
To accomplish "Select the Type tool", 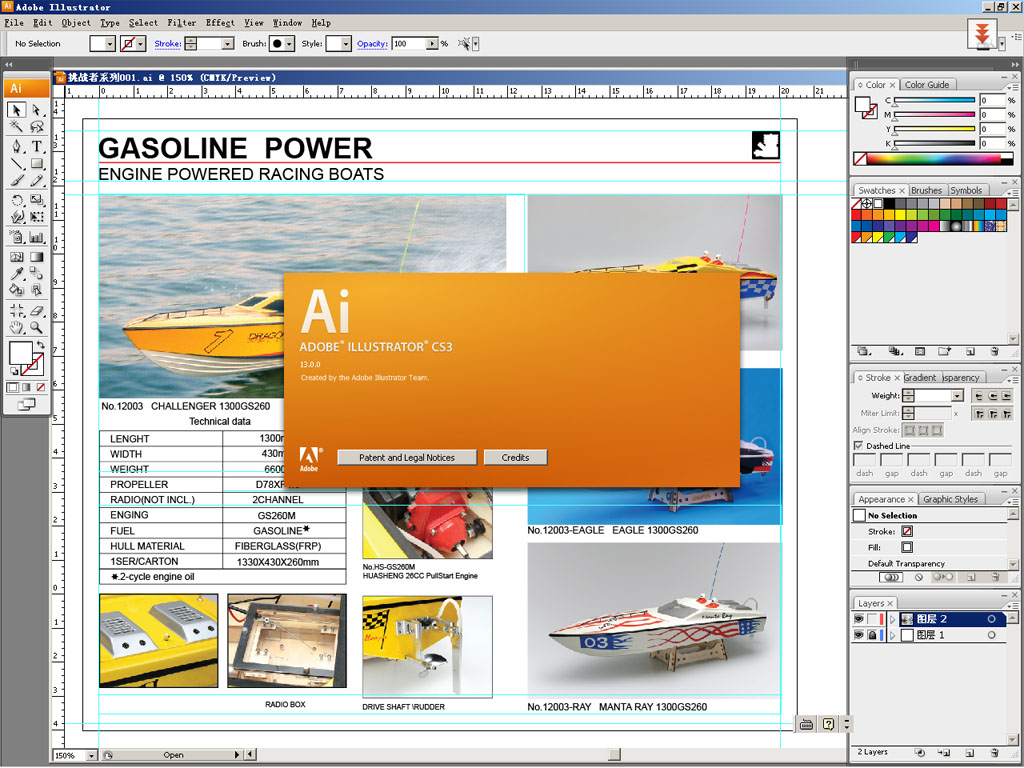I will 37,146.
